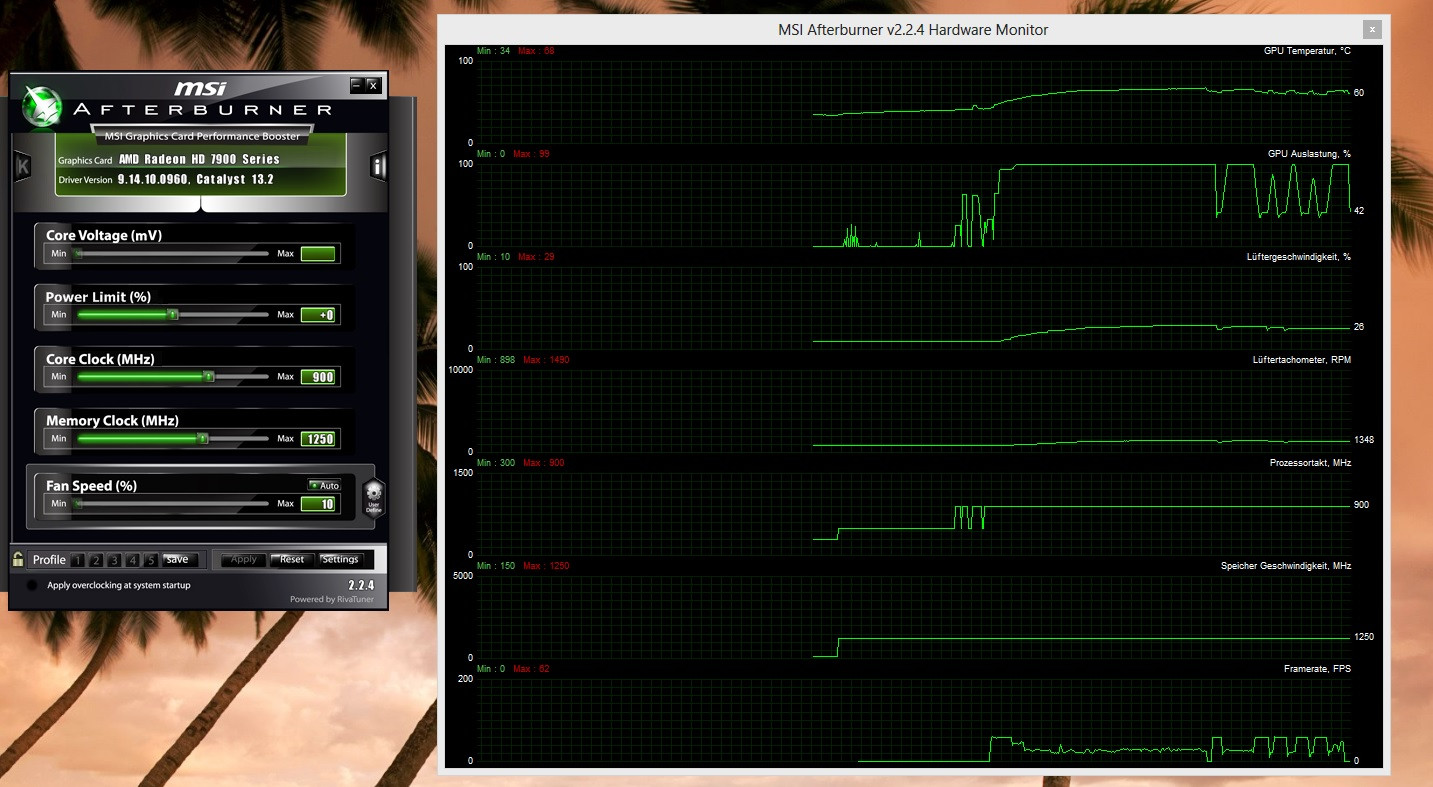Click the Fan Speed 10 value box
1433x787 pixels.
(x=319, y=504)
